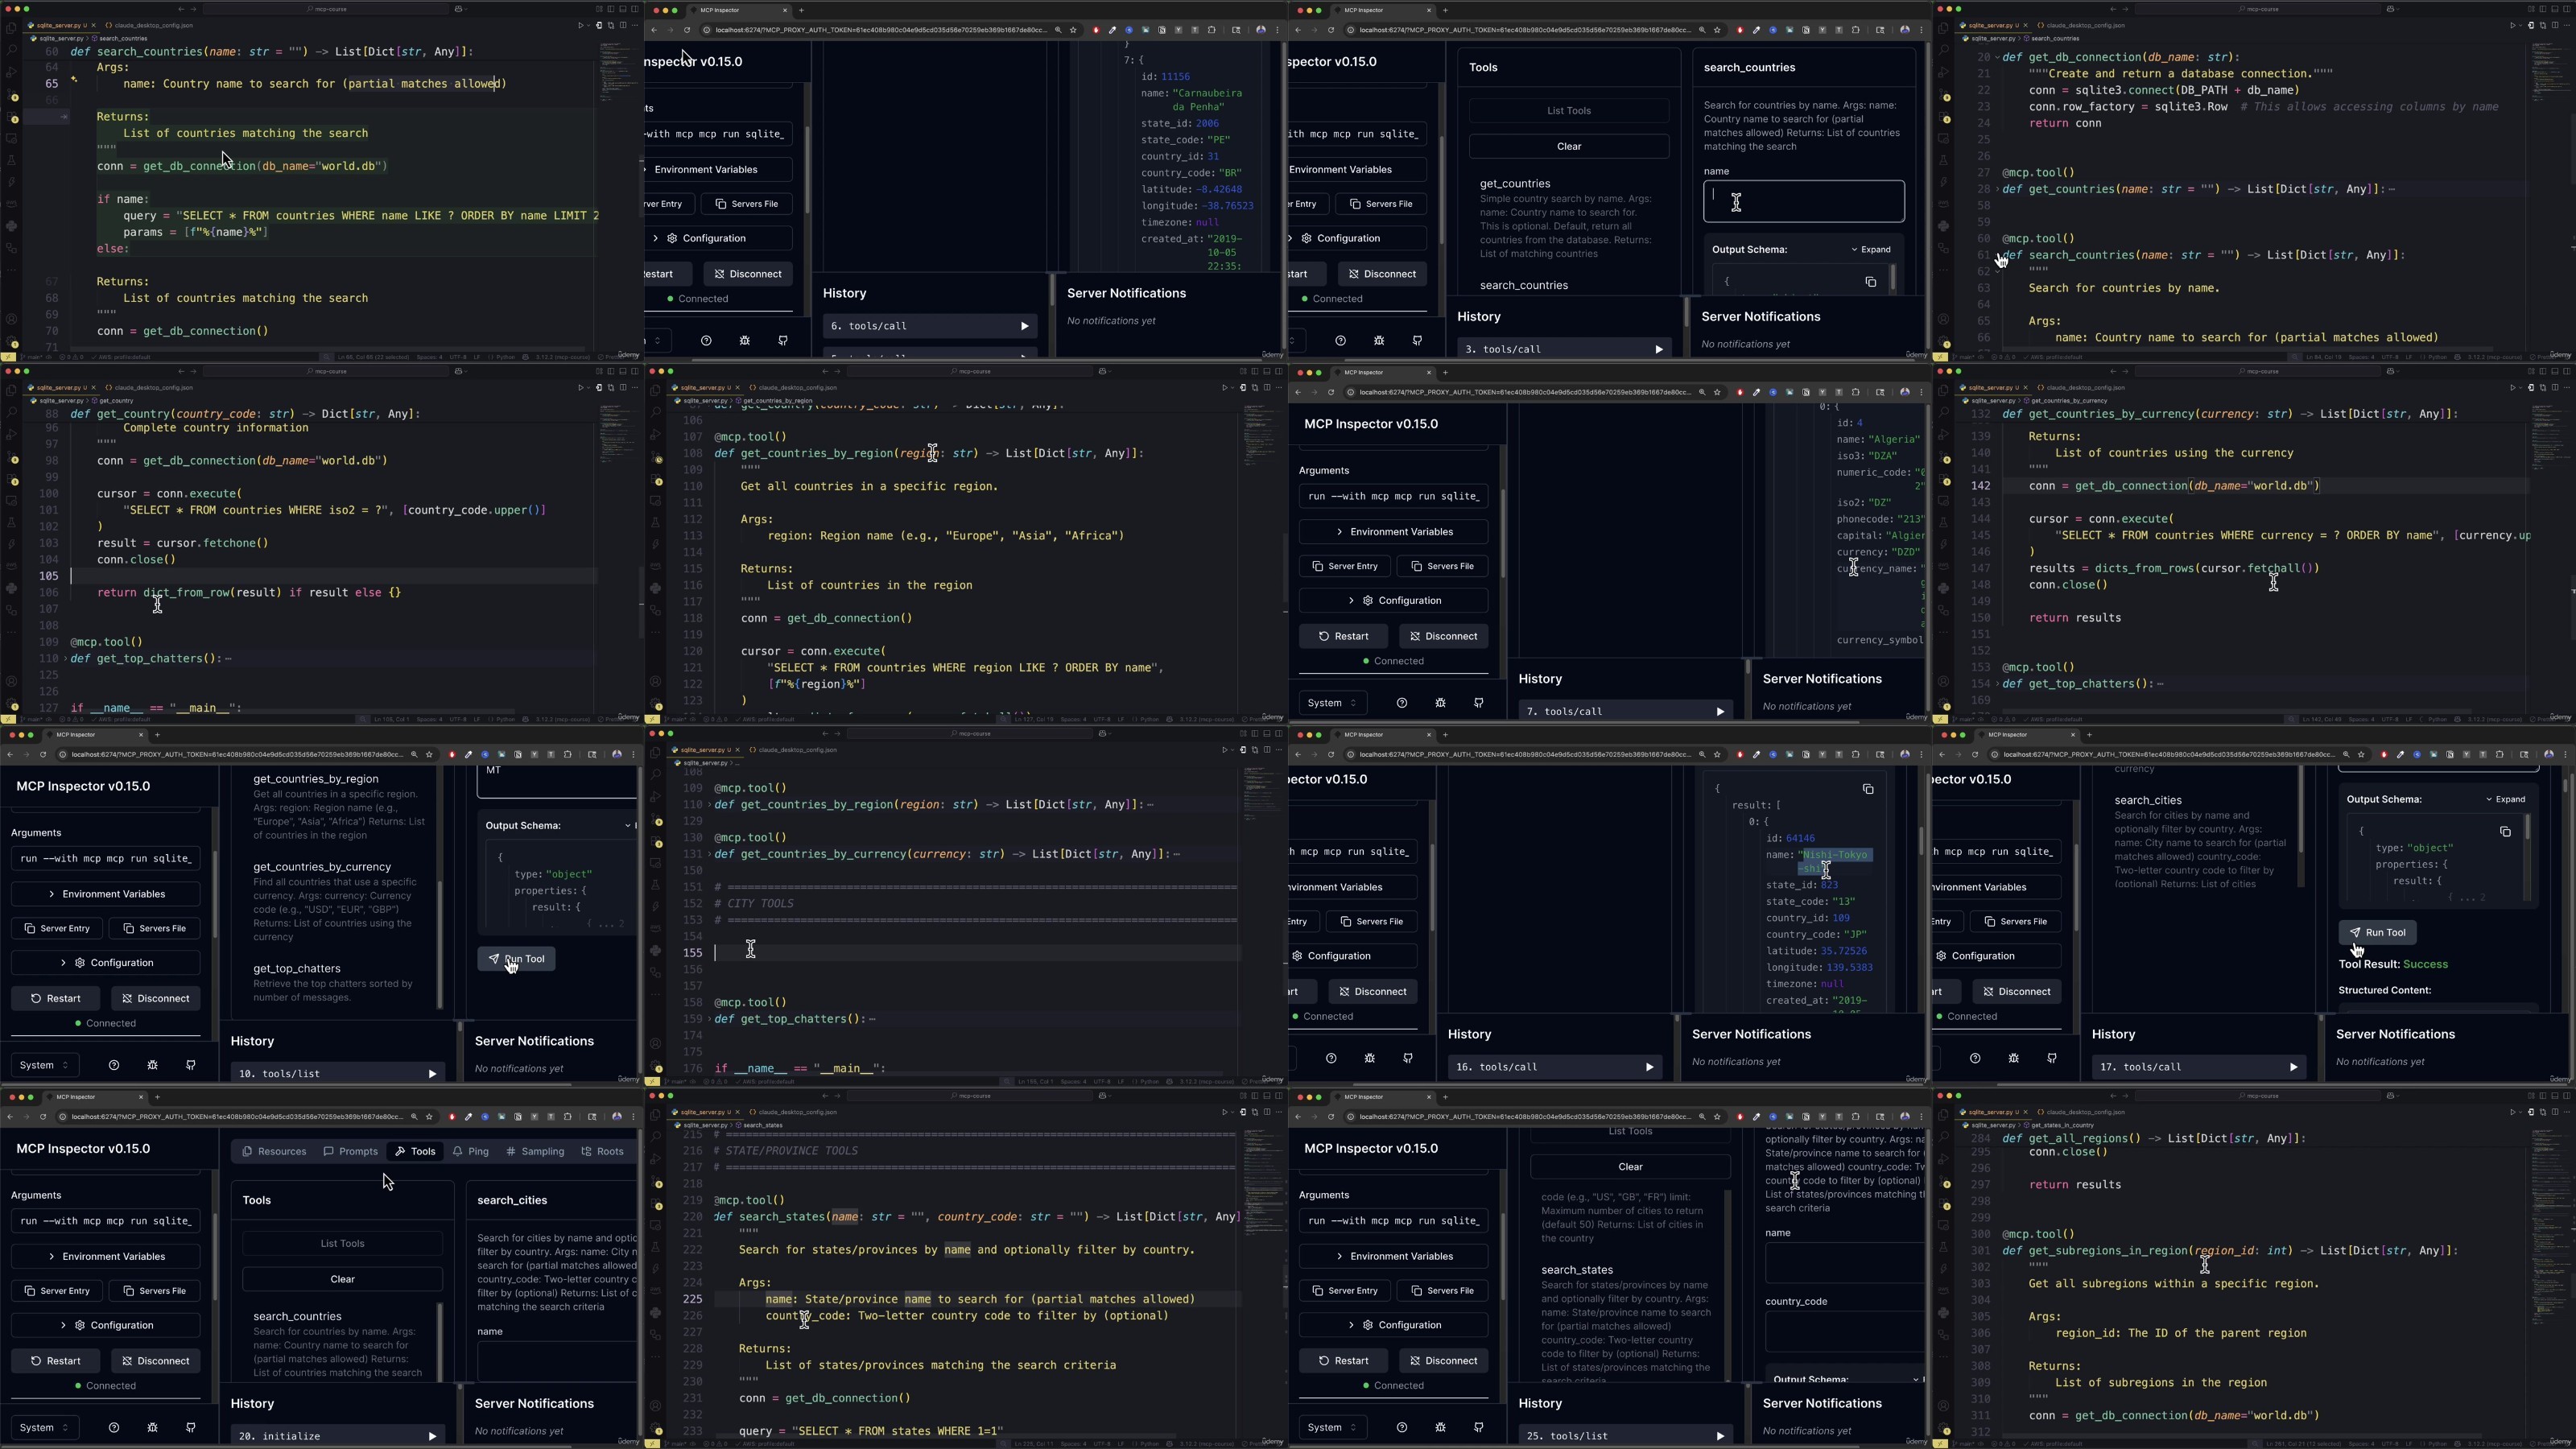Expand the "7. tools/call" history entry
This screenshot has width=2576, height=1449.
(1625, 711)
